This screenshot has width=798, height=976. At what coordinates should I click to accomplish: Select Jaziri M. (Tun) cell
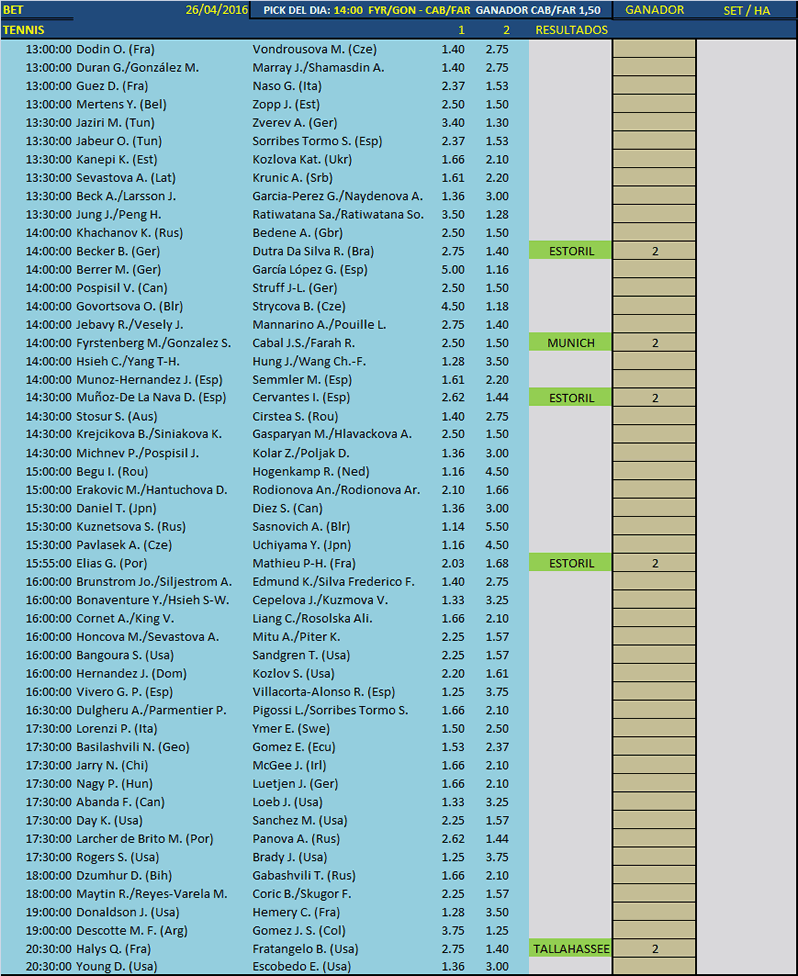click(115, 123)
